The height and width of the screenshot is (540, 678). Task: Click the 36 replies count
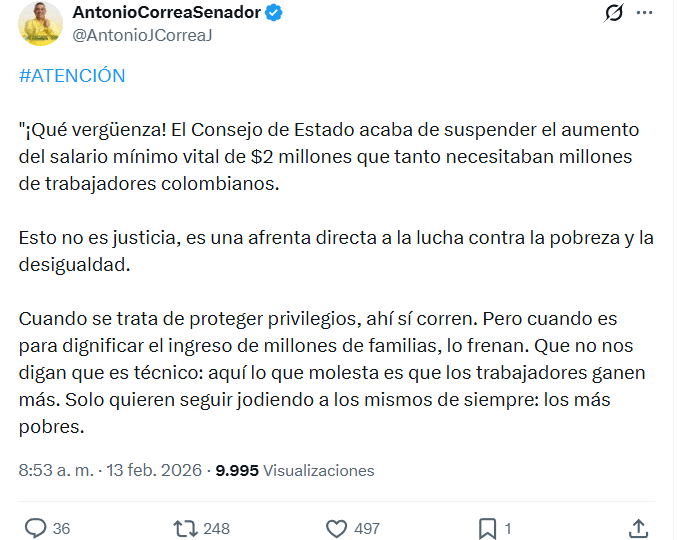[x=61, y=528]
